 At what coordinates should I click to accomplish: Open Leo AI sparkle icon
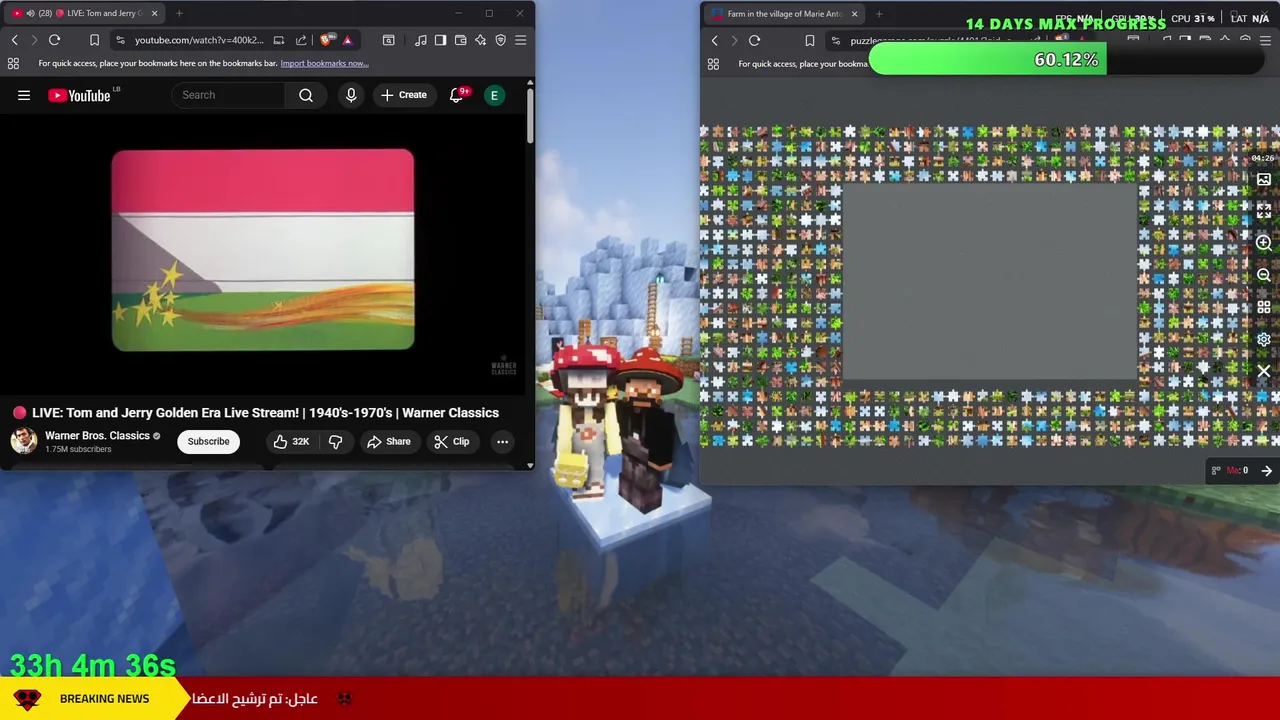click(480, 40)
